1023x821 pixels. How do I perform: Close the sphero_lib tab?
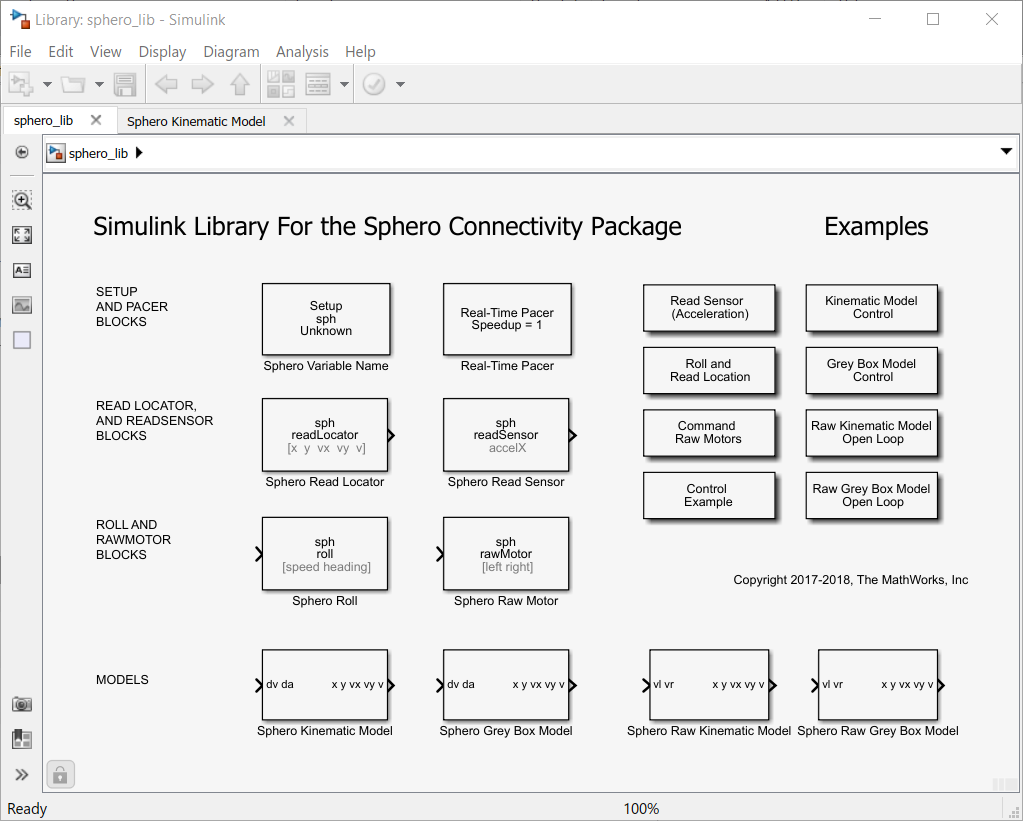pyautogui.click(x=96, y=120)
